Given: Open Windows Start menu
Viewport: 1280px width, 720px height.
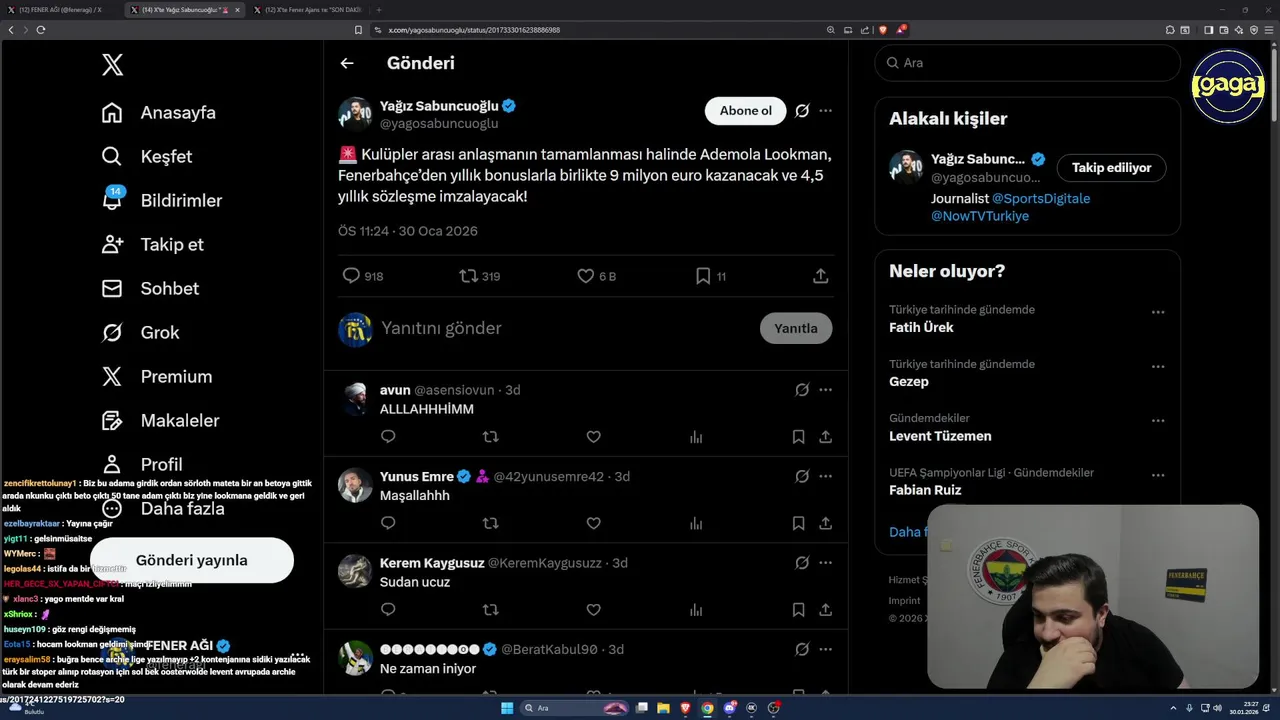Looking at the screenshot, I should click(x=507, y=708).
